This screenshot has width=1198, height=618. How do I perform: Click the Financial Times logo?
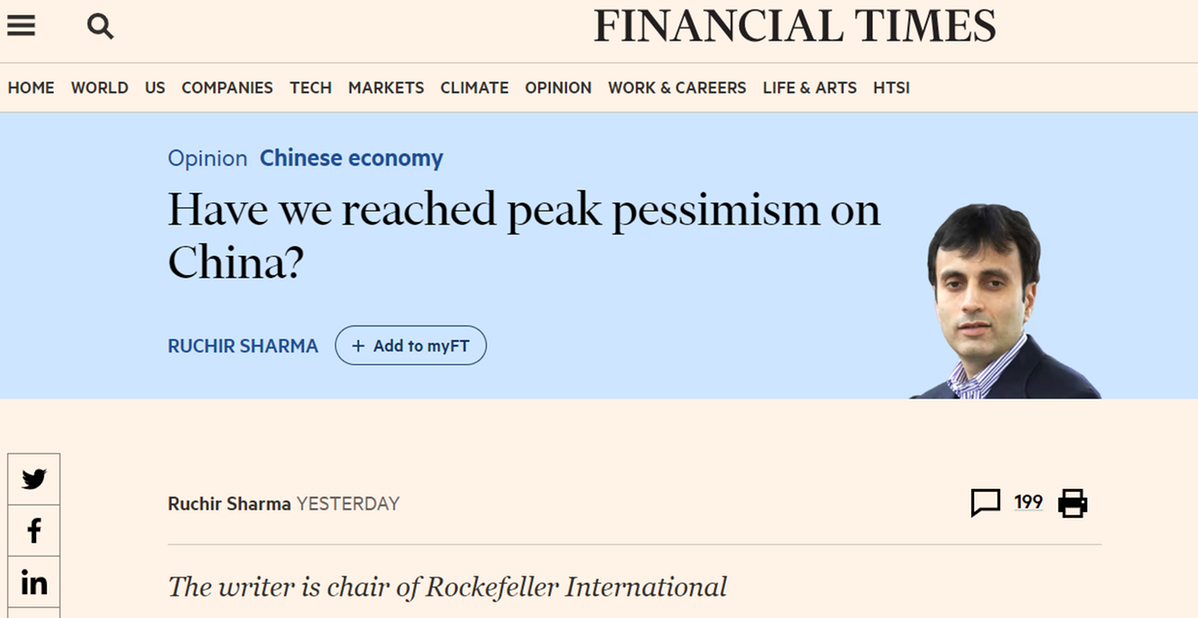(794, 27)
